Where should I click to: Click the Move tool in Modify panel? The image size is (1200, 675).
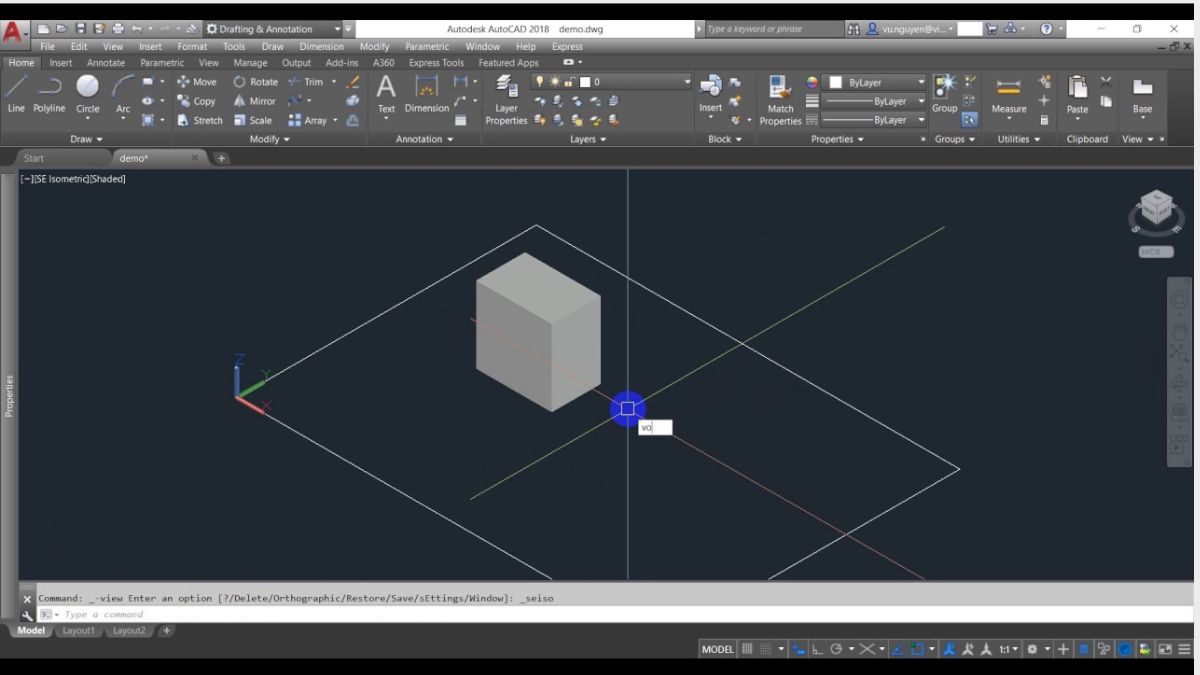pos(196,82)
